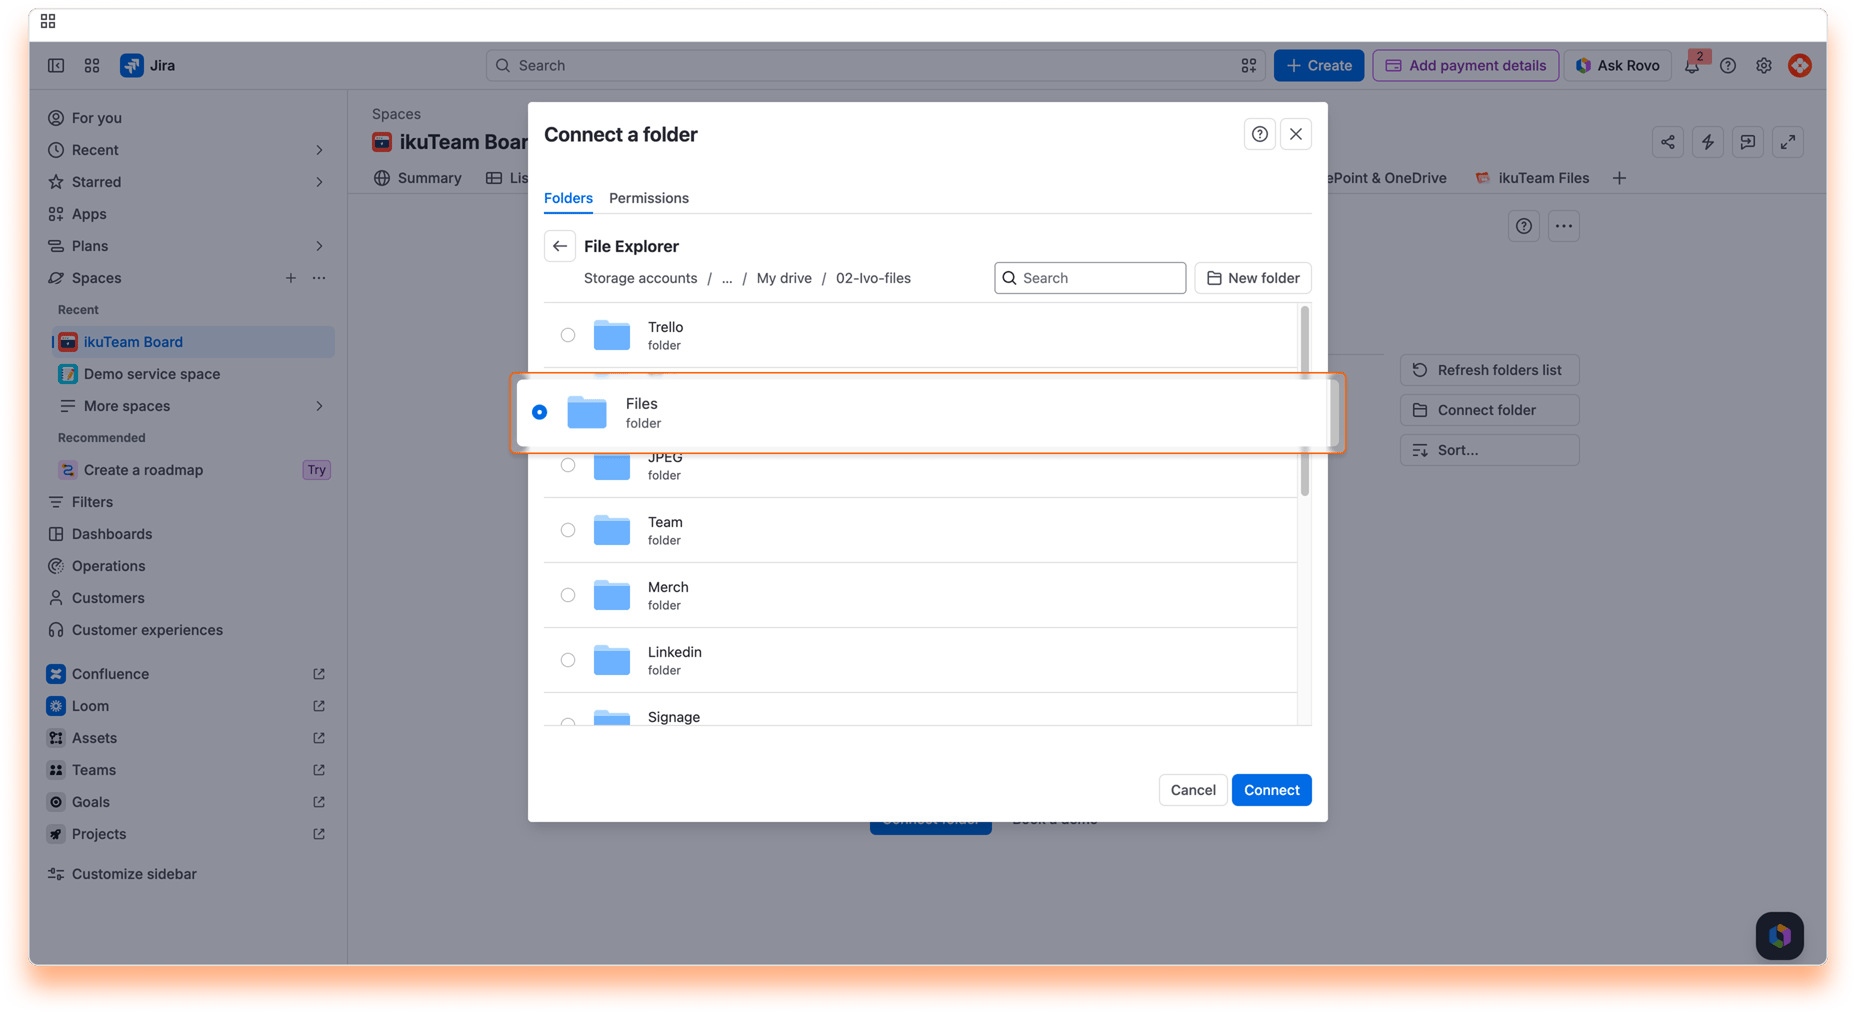This screenshot has width=1856, height=1014.
Task: Open the dialog help question icon
Action: pyautogui.click(x=1260, y=134)
